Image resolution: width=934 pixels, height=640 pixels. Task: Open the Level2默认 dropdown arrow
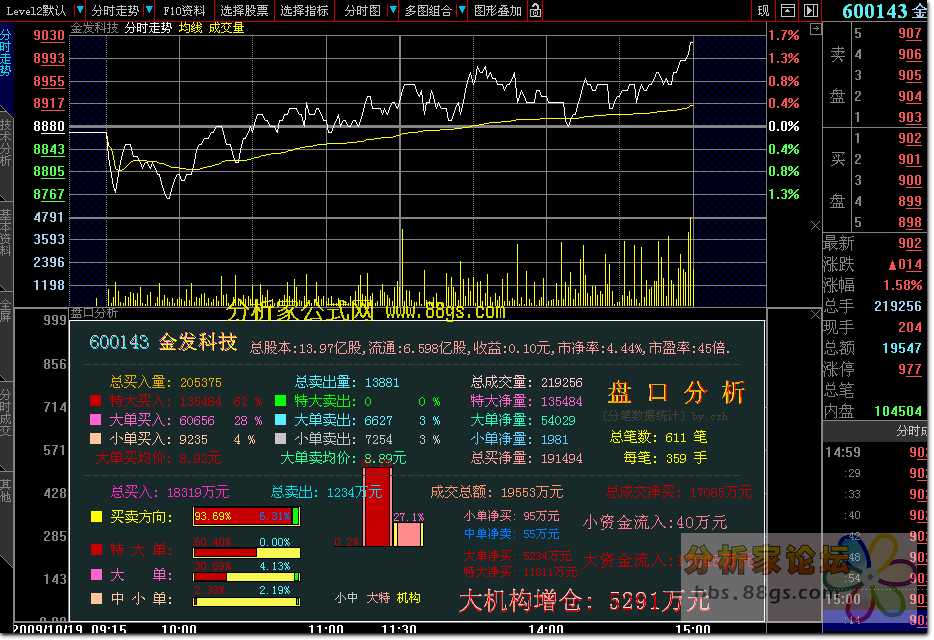coord(80,10)
